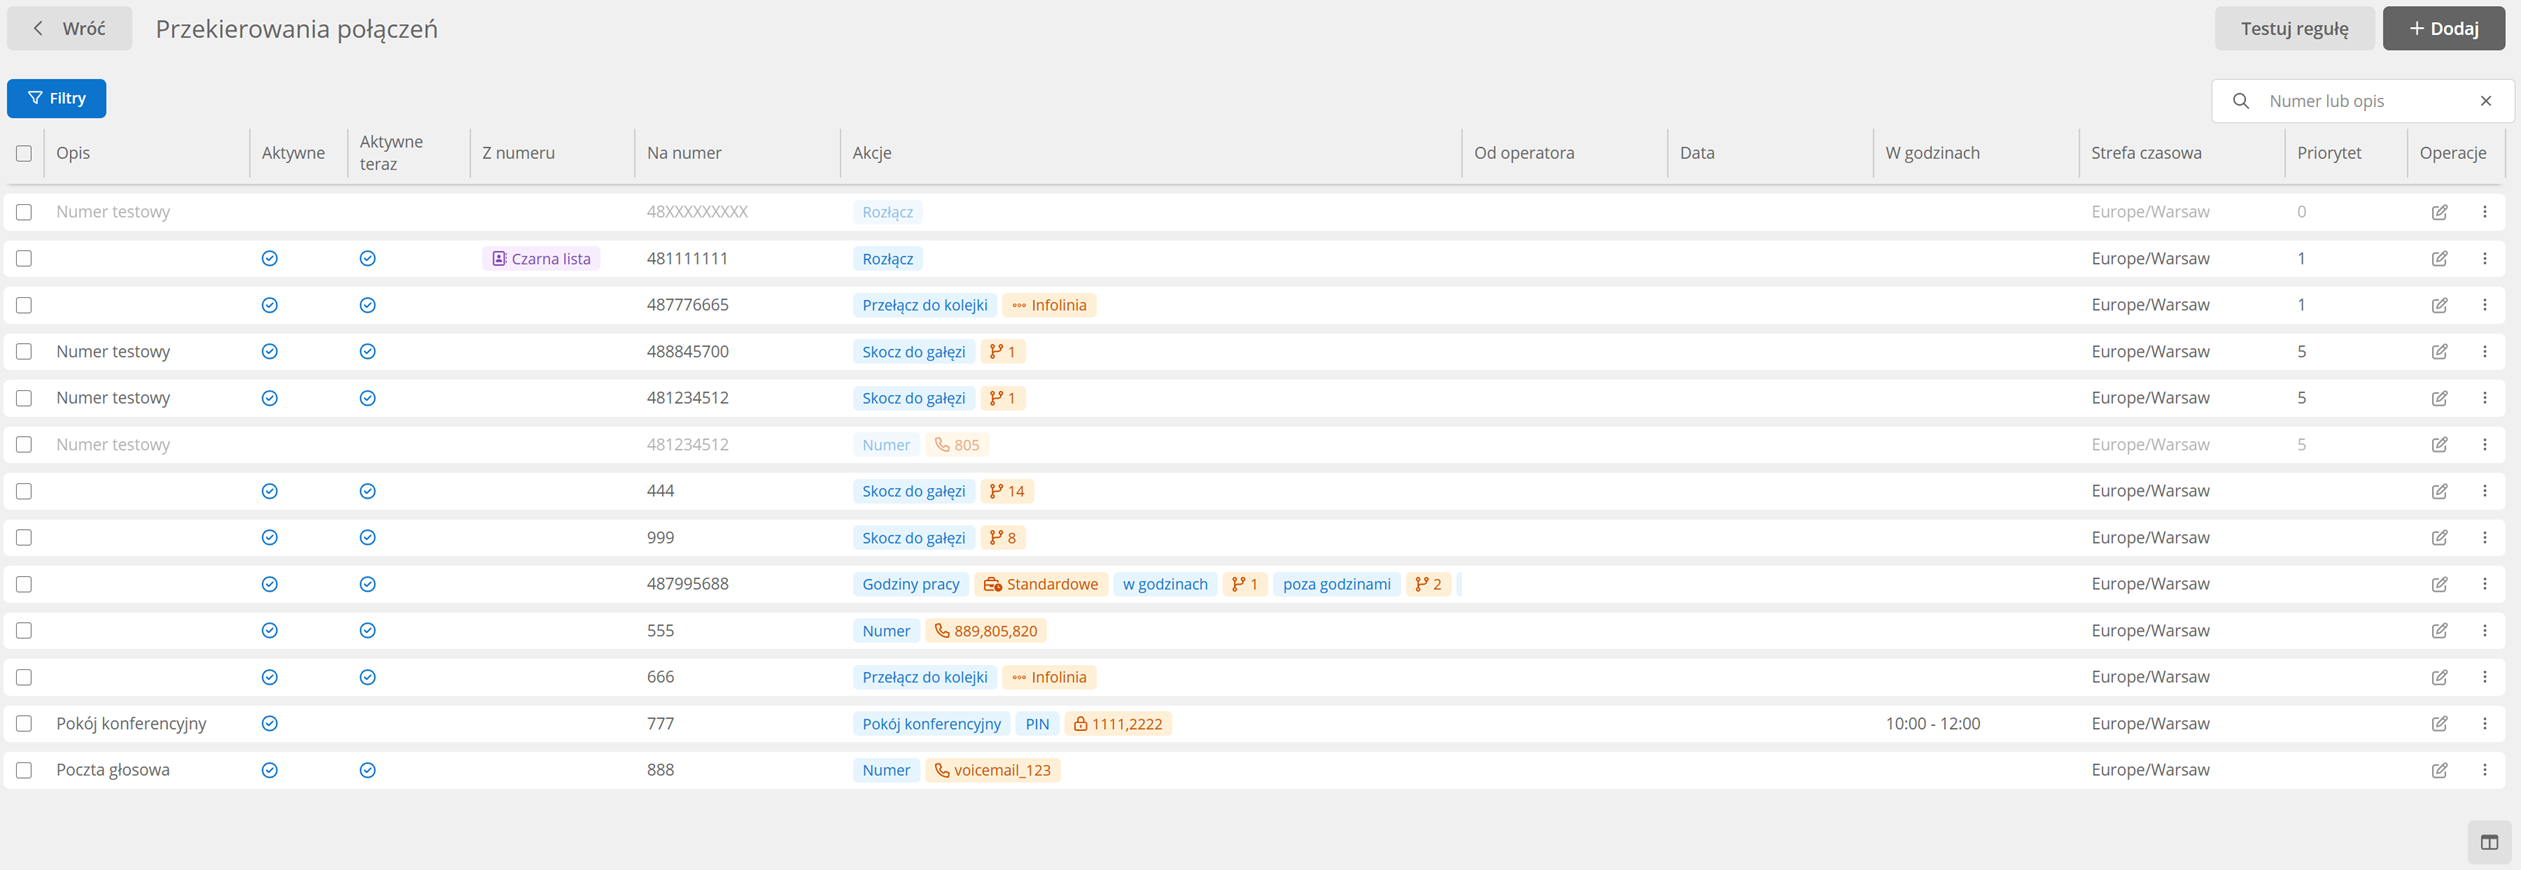2521x870 pixels.
Task: Open three-dot menu for number 481111111
Action: tap(2484, 258)
